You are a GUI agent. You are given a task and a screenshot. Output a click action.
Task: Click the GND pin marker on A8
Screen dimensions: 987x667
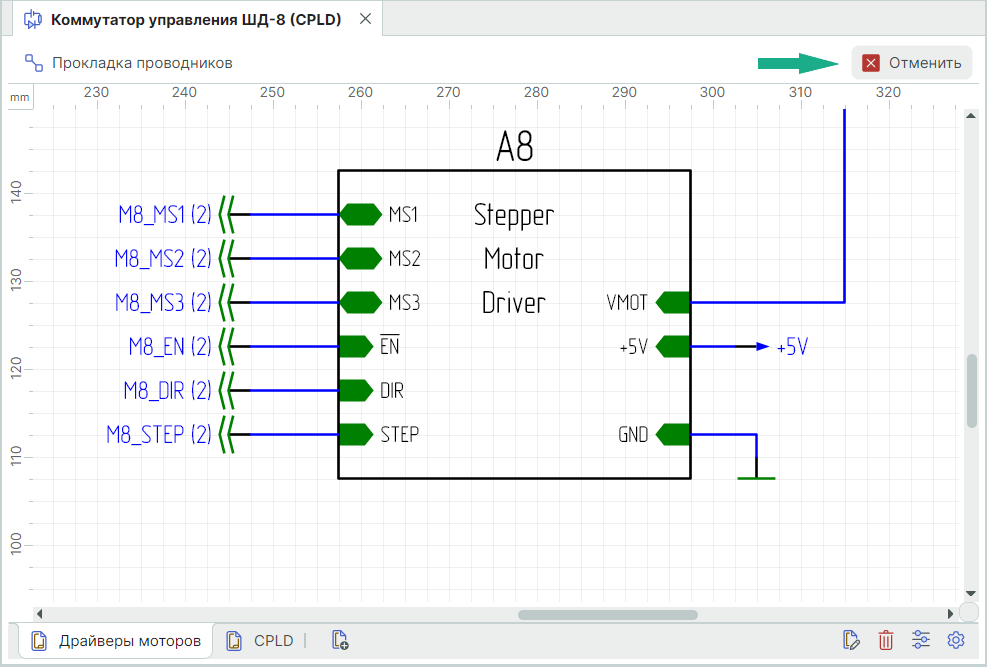click(x=673, y=435)
